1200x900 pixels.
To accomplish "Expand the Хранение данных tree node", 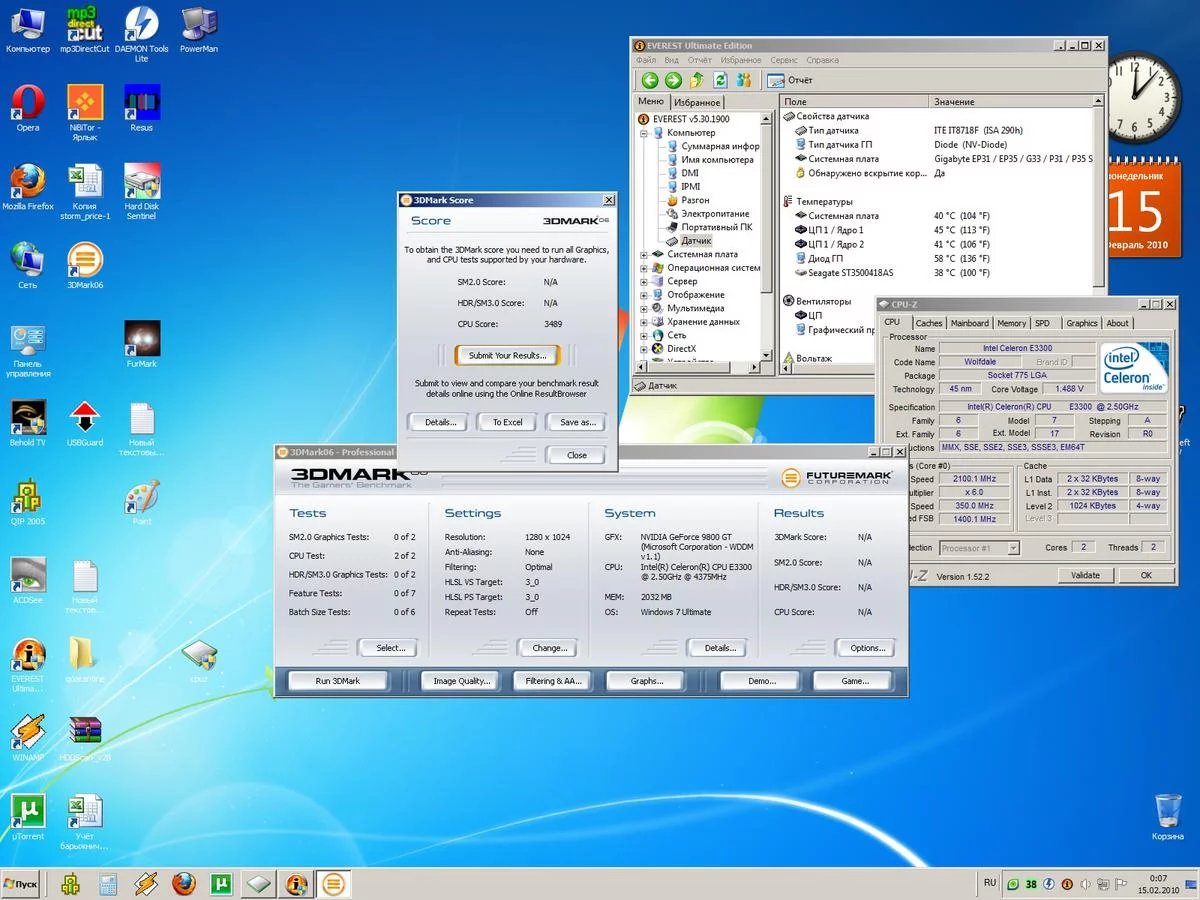I will (x=644, y=322).
